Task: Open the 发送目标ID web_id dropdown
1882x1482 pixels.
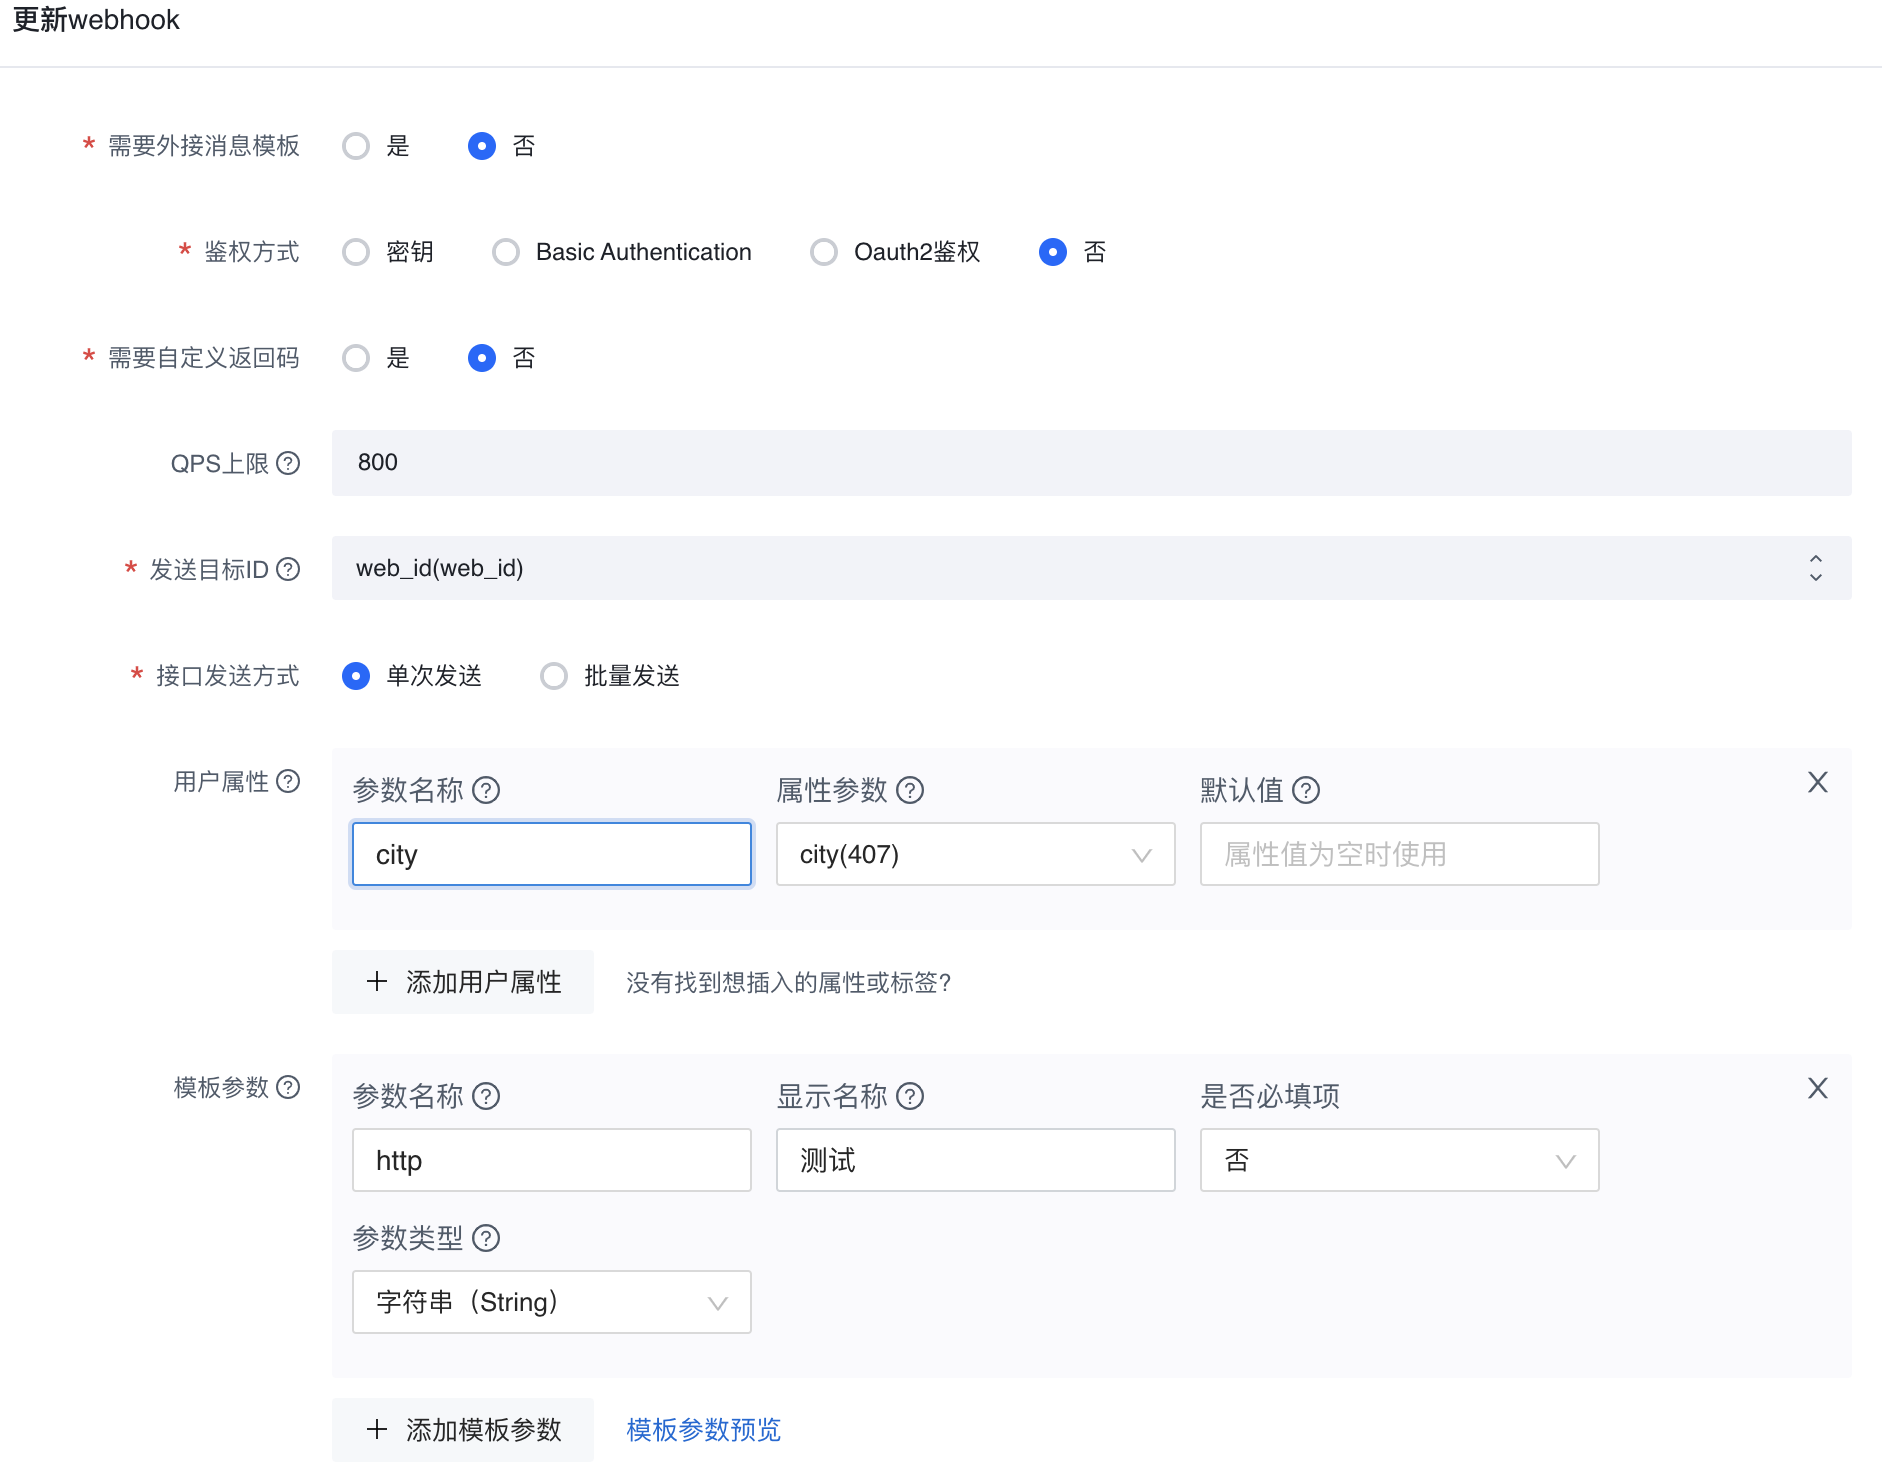Action: [1090, 568]
